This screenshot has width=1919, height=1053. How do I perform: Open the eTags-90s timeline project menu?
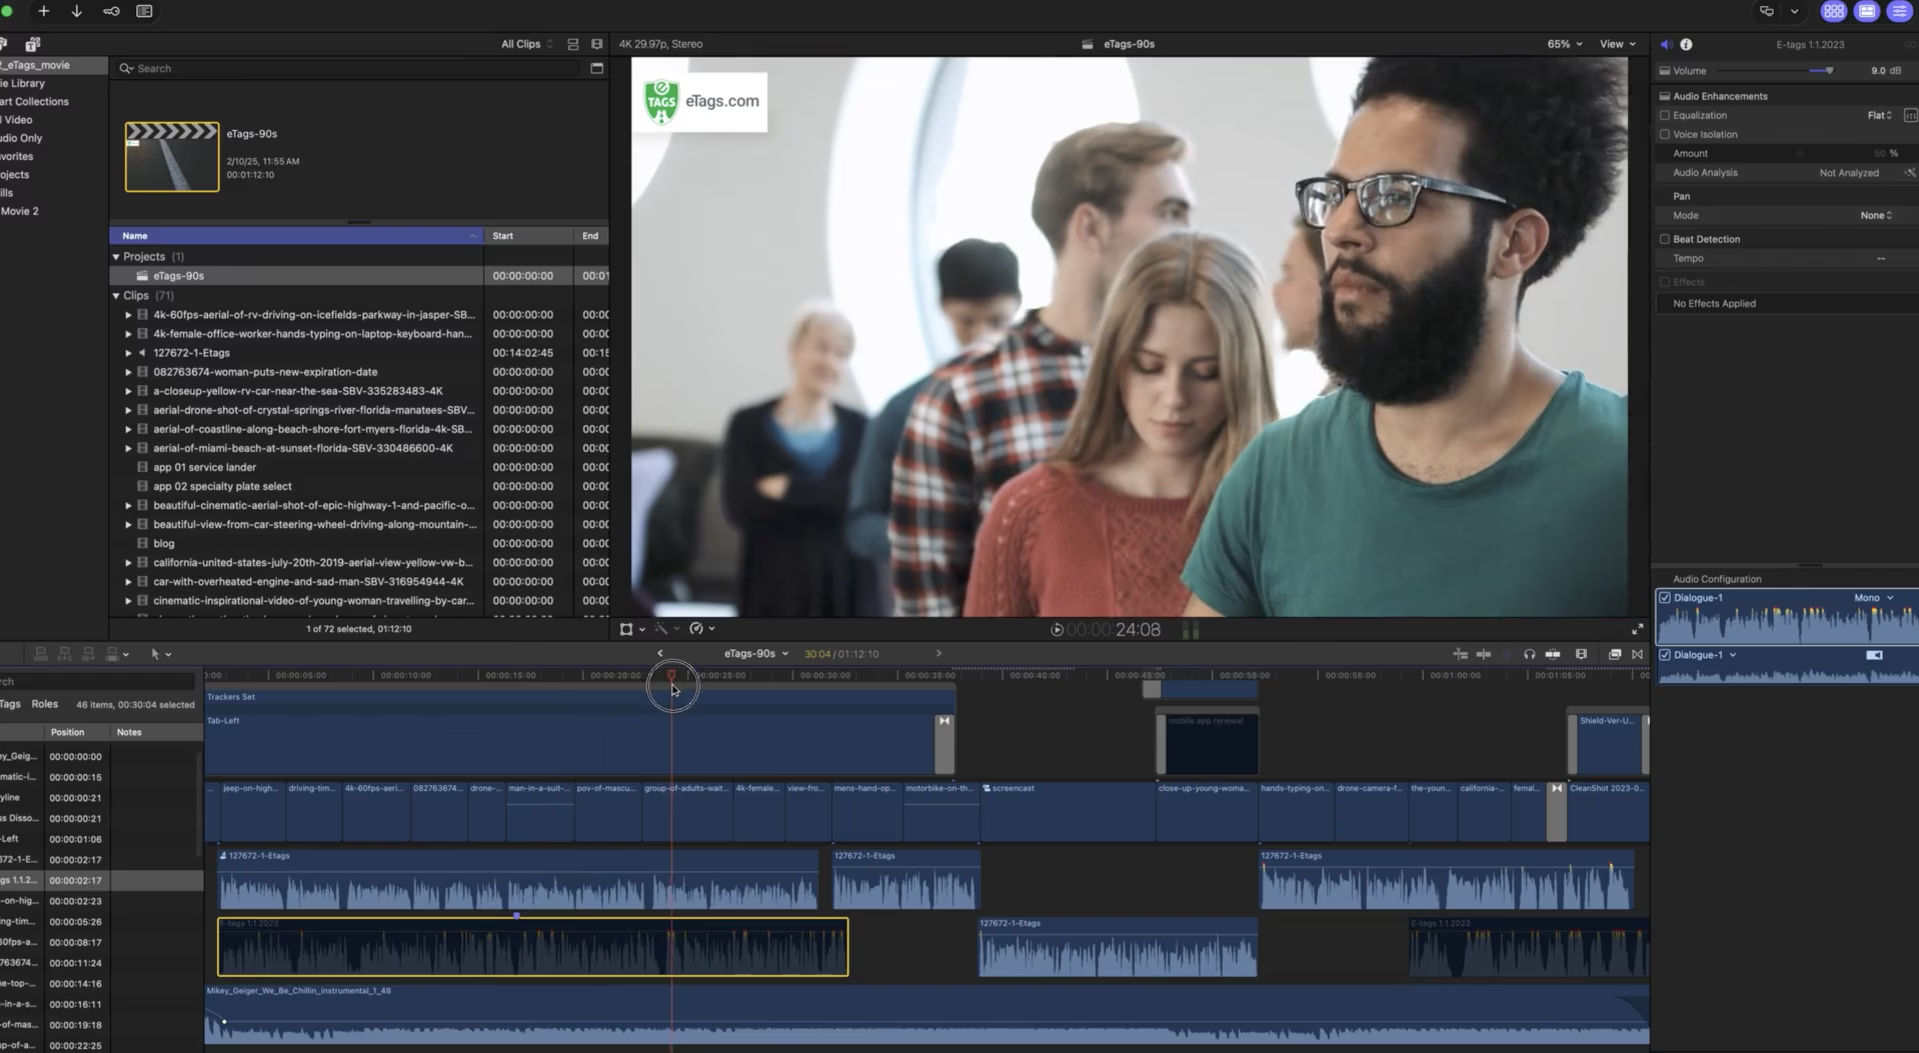click(x=756, y=654)
